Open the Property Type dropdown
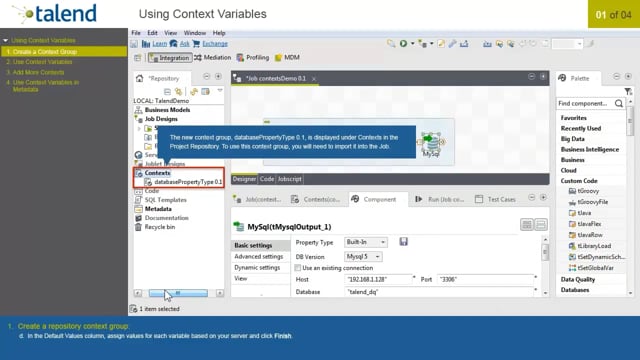The width and height of the screenshot is (640, 360). (365, 242)
